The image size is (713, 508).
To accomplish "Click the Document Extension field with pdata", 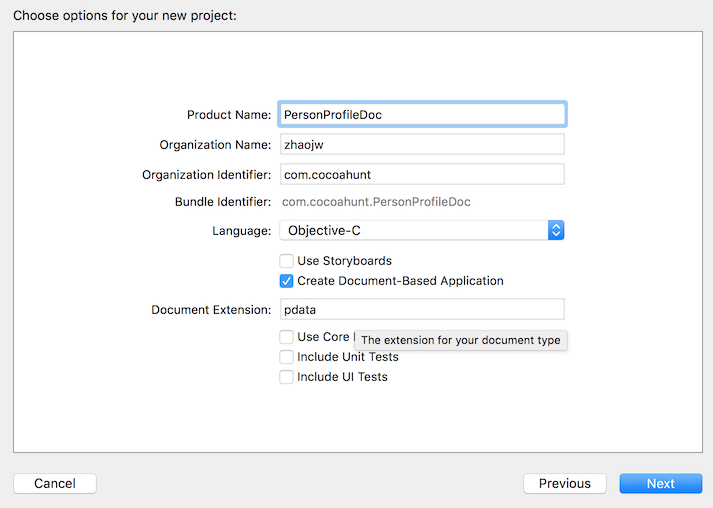I will click(x=421, y=310).
